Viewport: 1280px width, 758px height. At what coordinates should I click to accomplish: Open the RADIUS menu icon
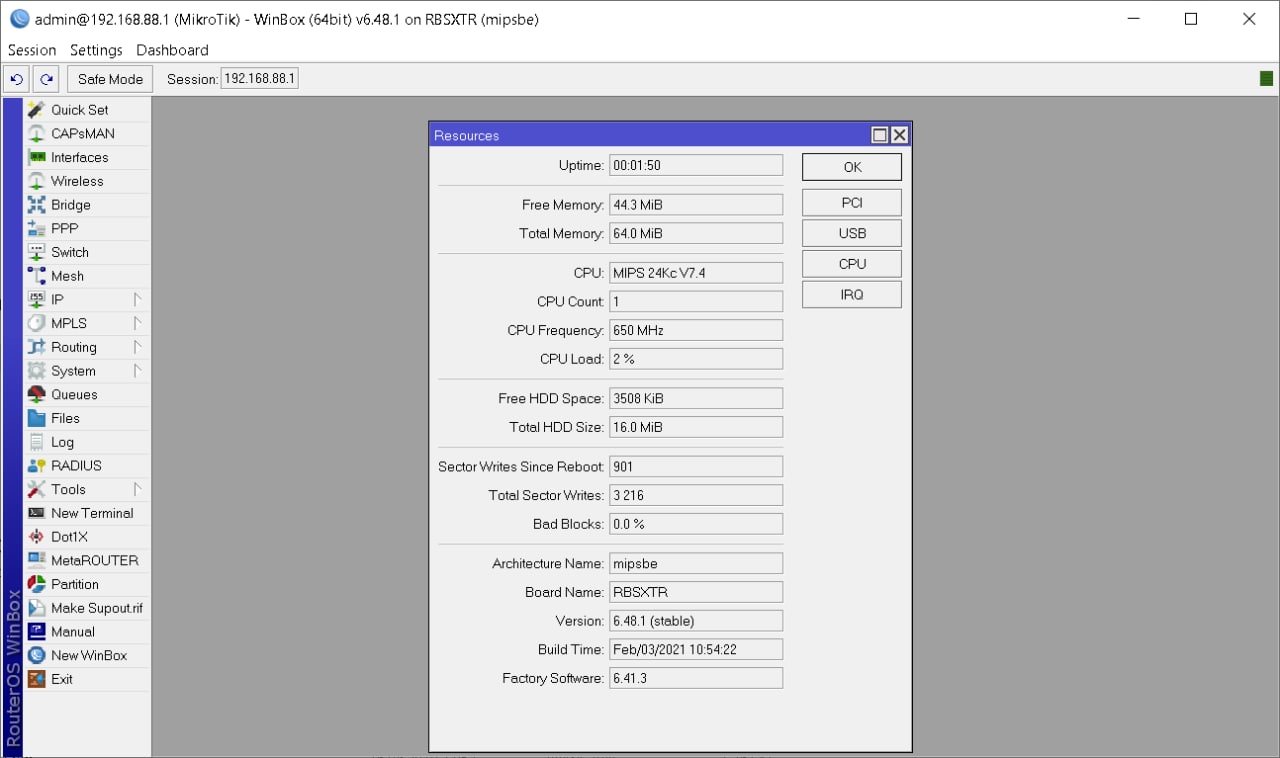[x=36, y=465]
